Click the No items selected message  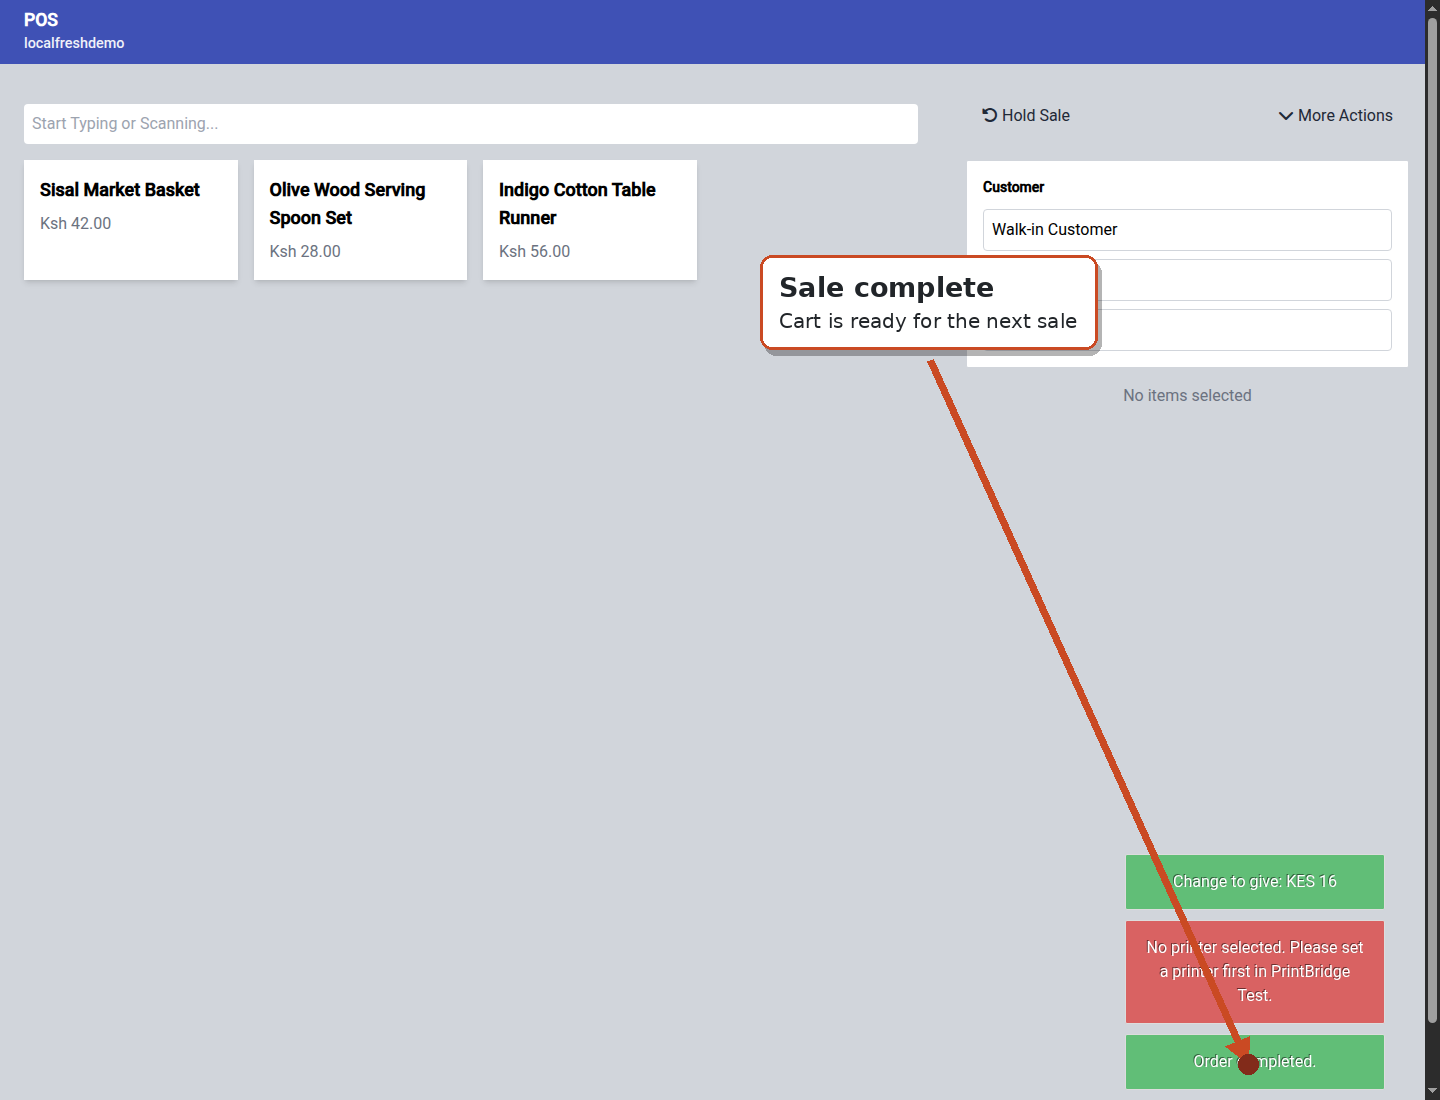(x=1187, y=396)
